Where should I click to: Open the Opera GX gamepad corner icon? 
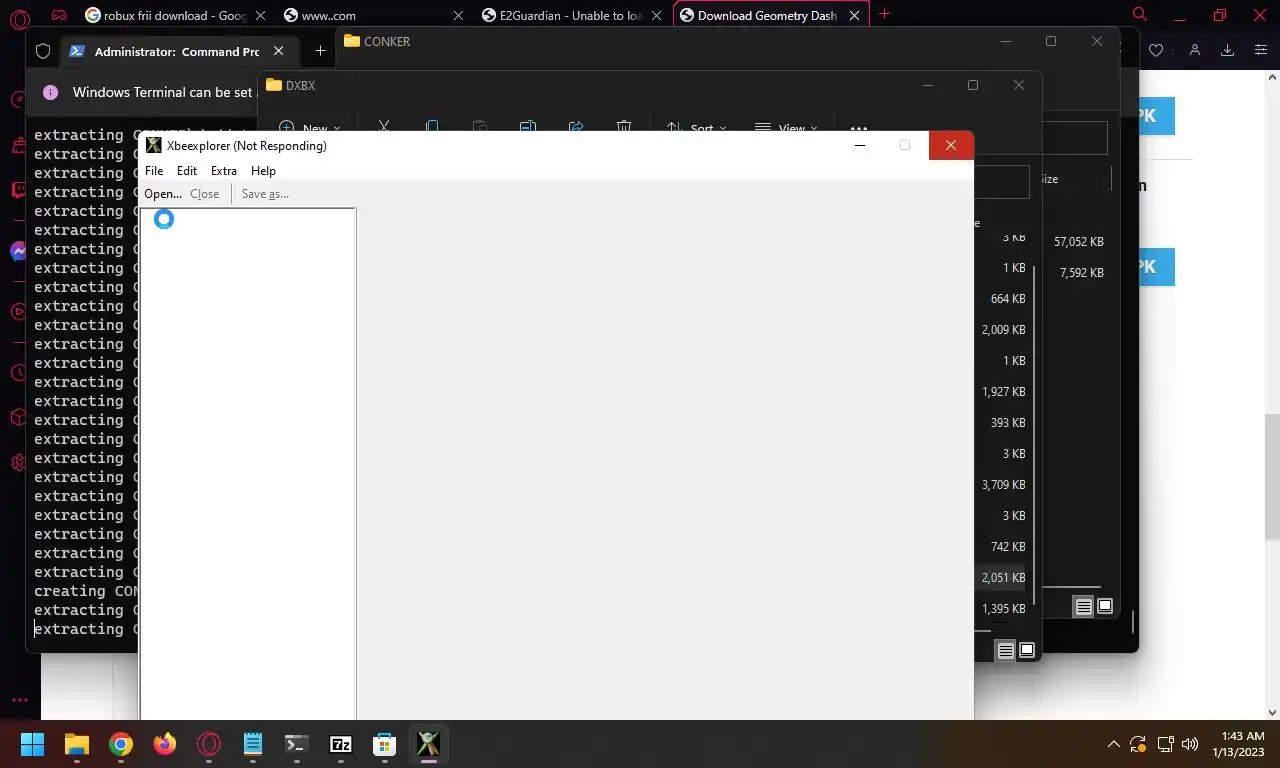(59, 15)
